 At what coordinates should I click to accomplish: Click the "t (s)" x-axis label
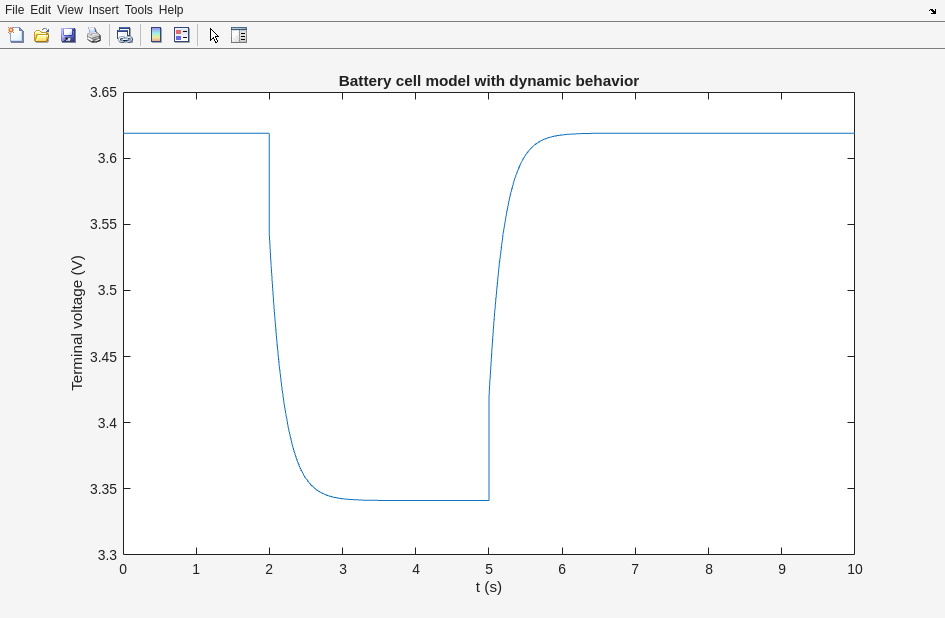[488, 587]
